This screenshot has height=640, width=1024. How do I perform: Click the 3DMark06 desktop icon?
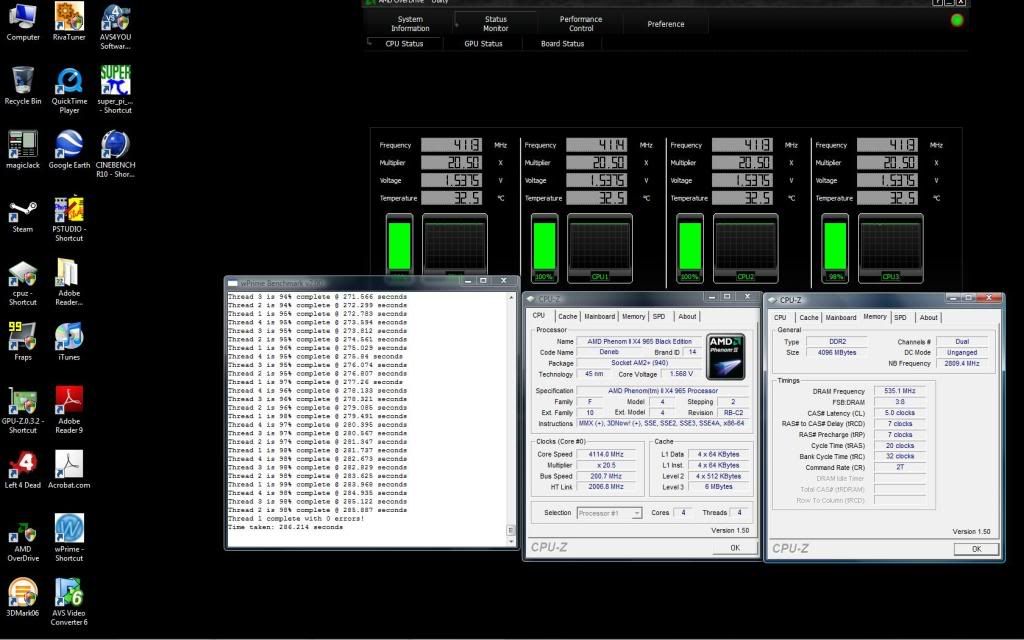[x=23, y=598]
